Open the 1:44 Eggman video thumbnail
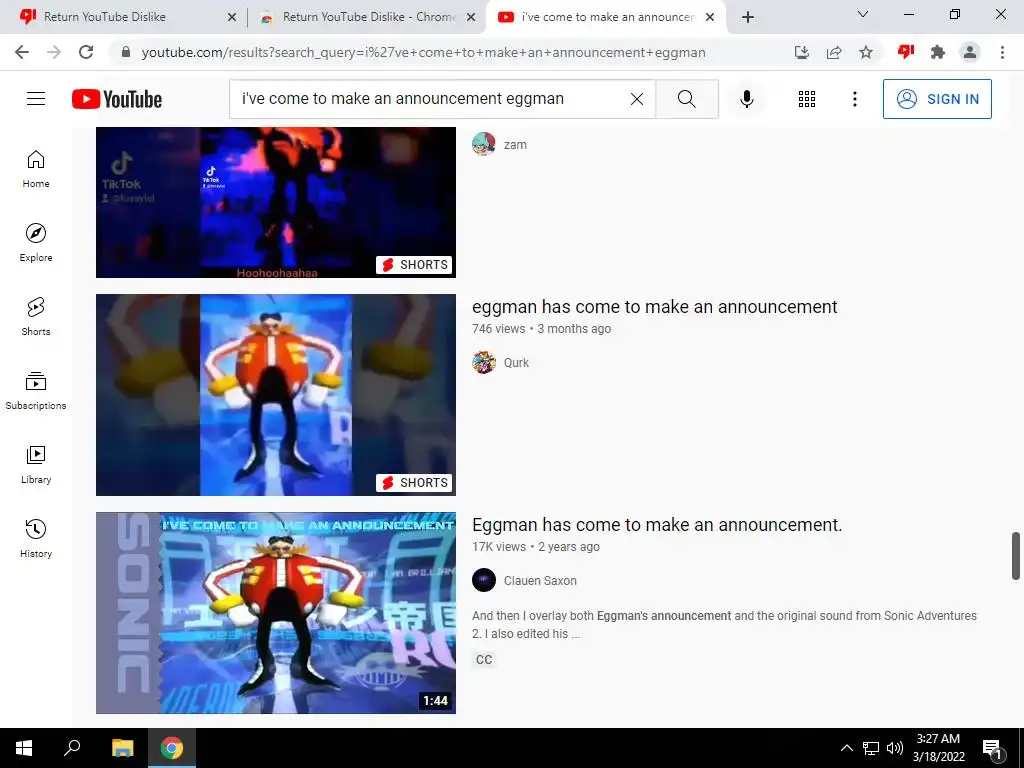1024x768 pixels. pyautogui.click(x=276, y=613)
